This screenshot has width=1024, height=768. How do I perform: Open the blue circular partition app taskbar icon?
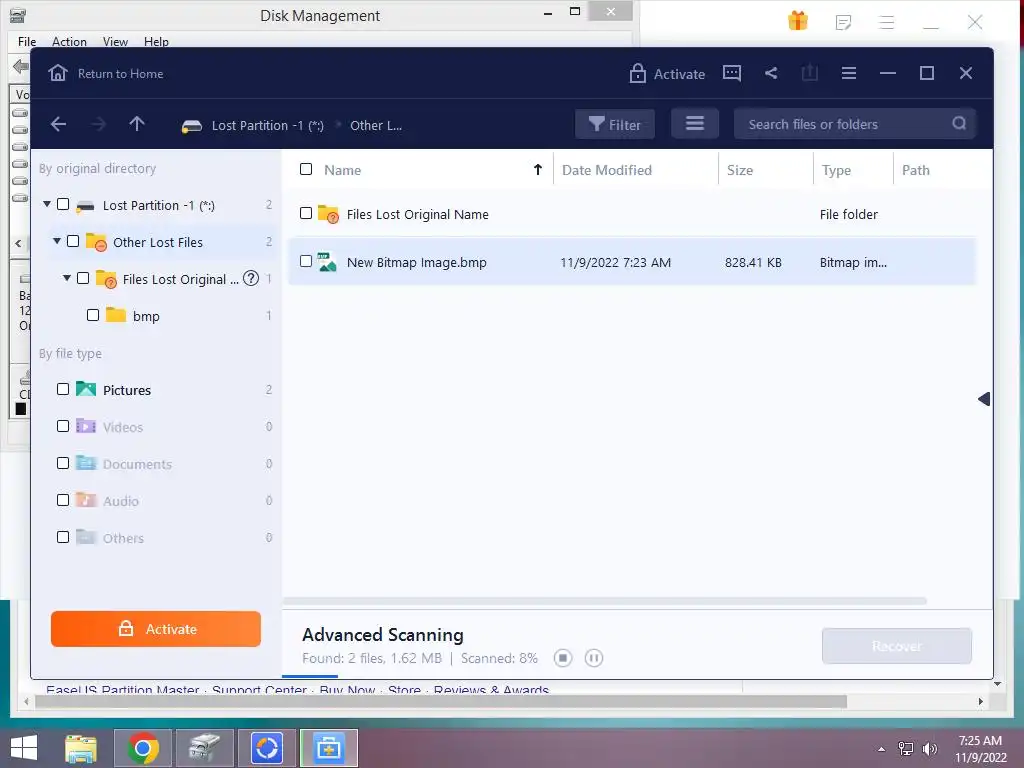pyautogui.click(x=267, y=748)
